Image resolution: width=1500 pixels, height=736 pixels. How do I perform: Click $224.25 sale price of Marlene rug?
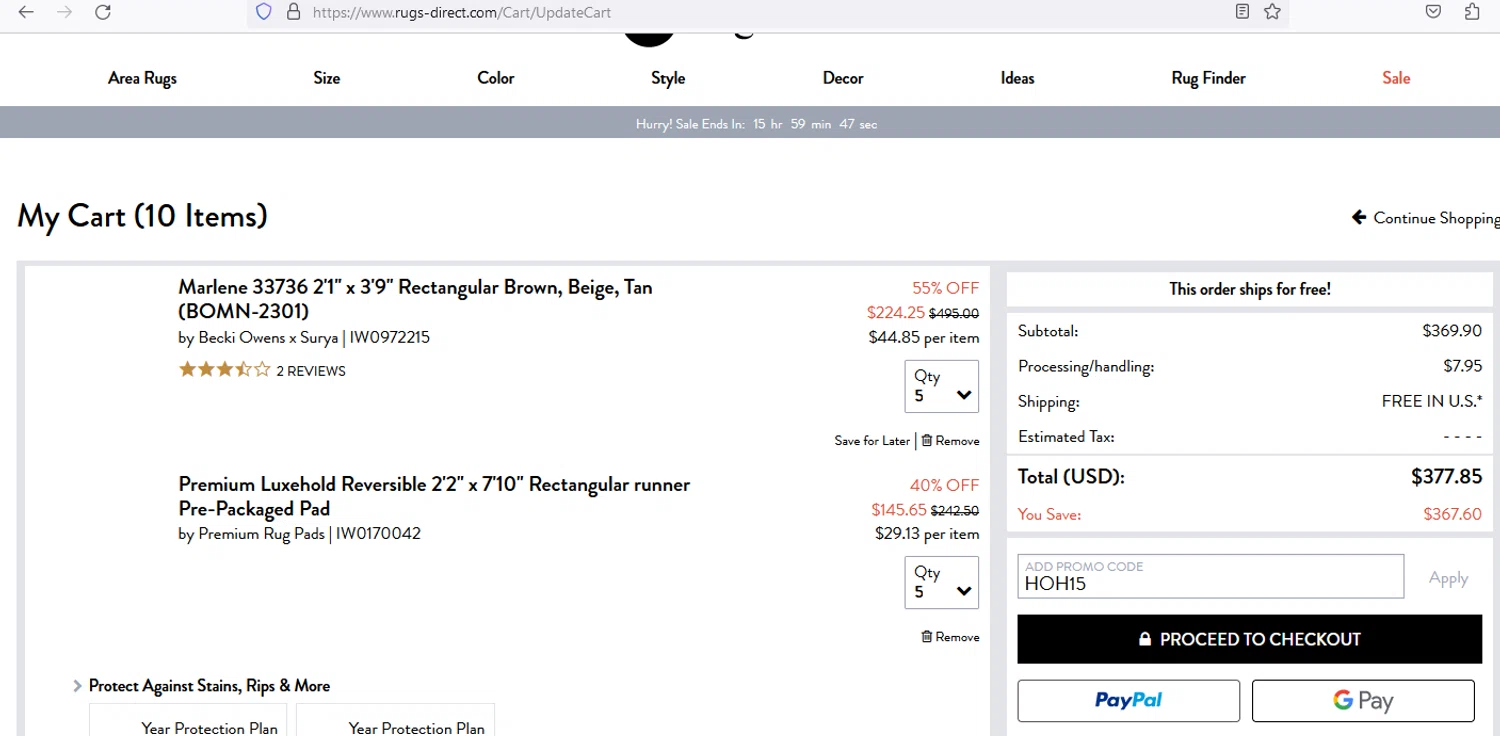pyautogui.click(x=896, y=313)
